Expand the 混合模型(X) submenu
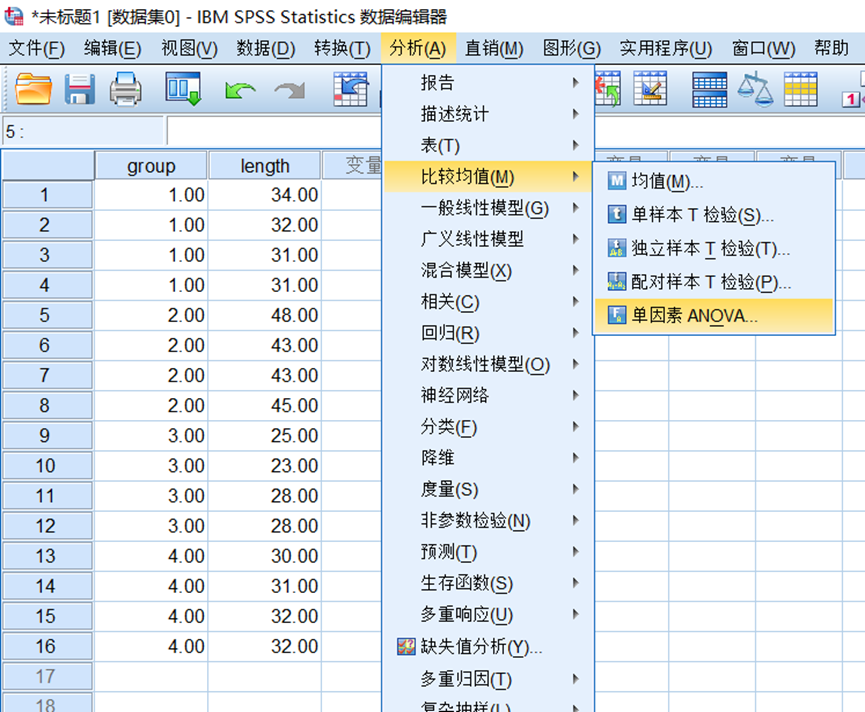 tap(488, 271)
